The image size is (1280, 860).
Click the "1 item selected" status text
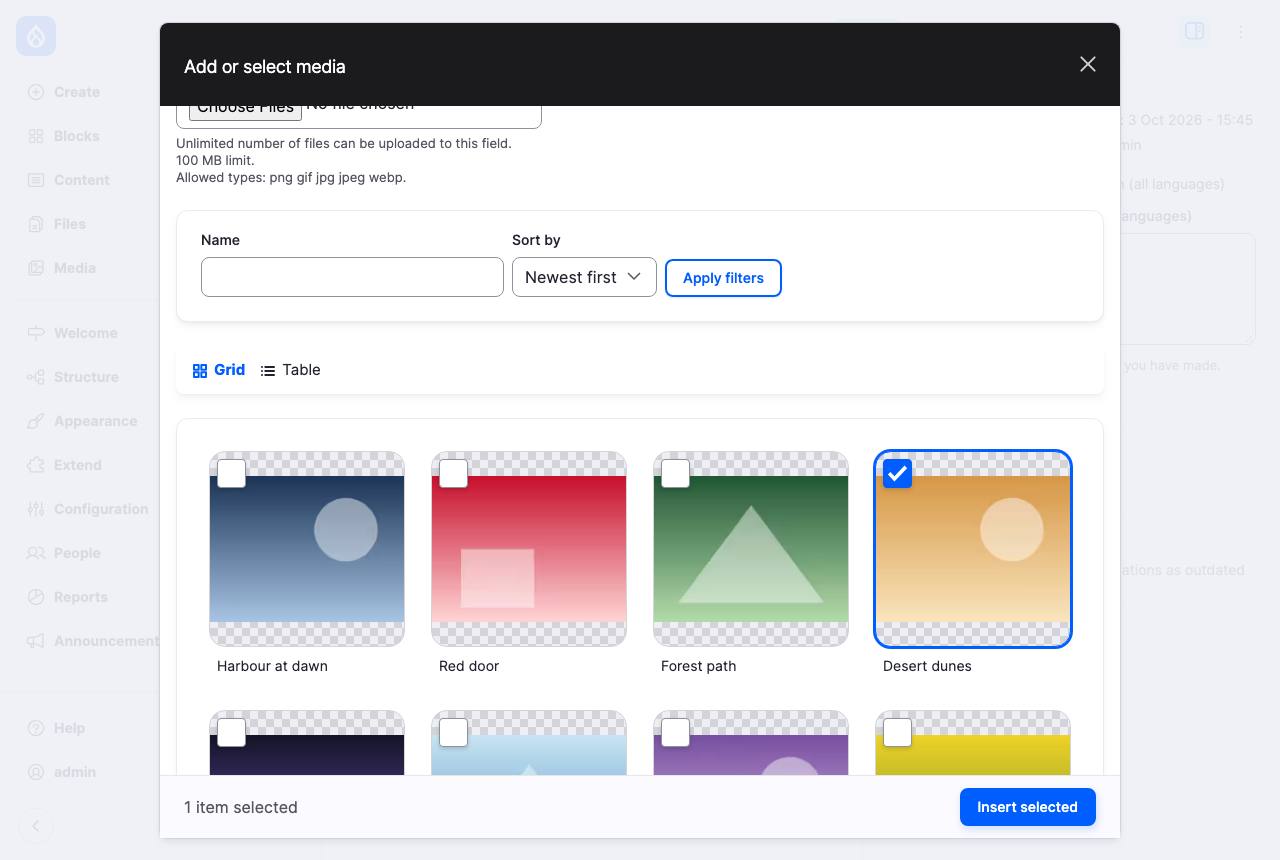[241, 807]
